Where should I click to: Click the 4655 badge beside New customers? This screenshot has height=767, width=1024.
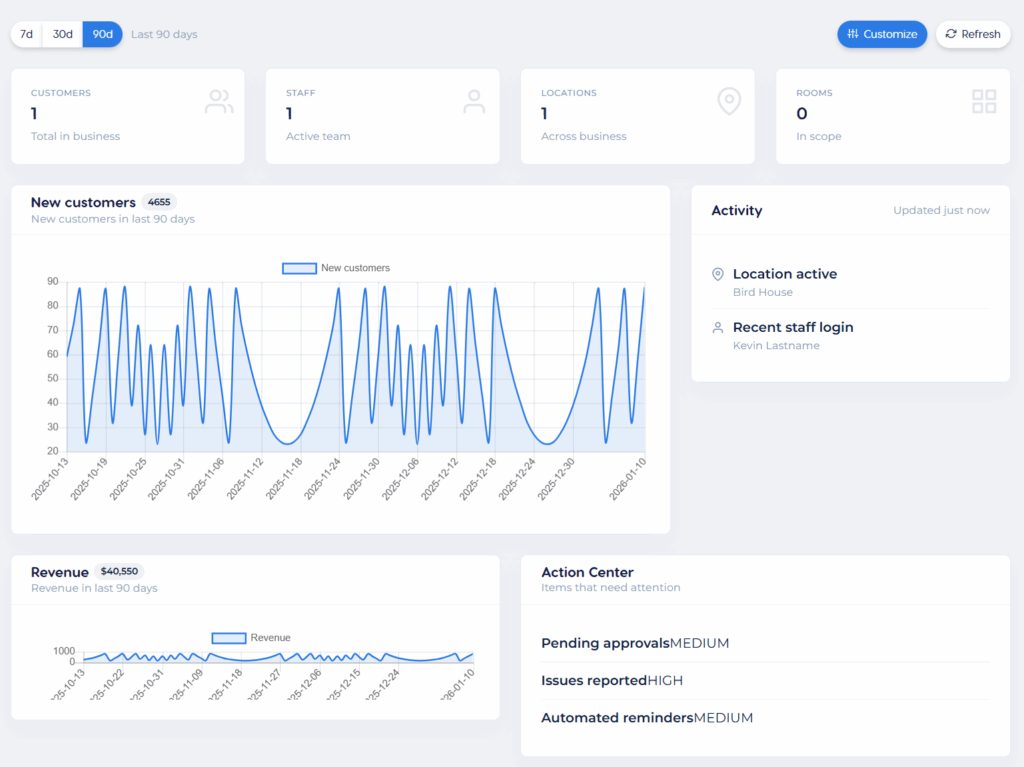pyautogui.click(x=159, y=202)
